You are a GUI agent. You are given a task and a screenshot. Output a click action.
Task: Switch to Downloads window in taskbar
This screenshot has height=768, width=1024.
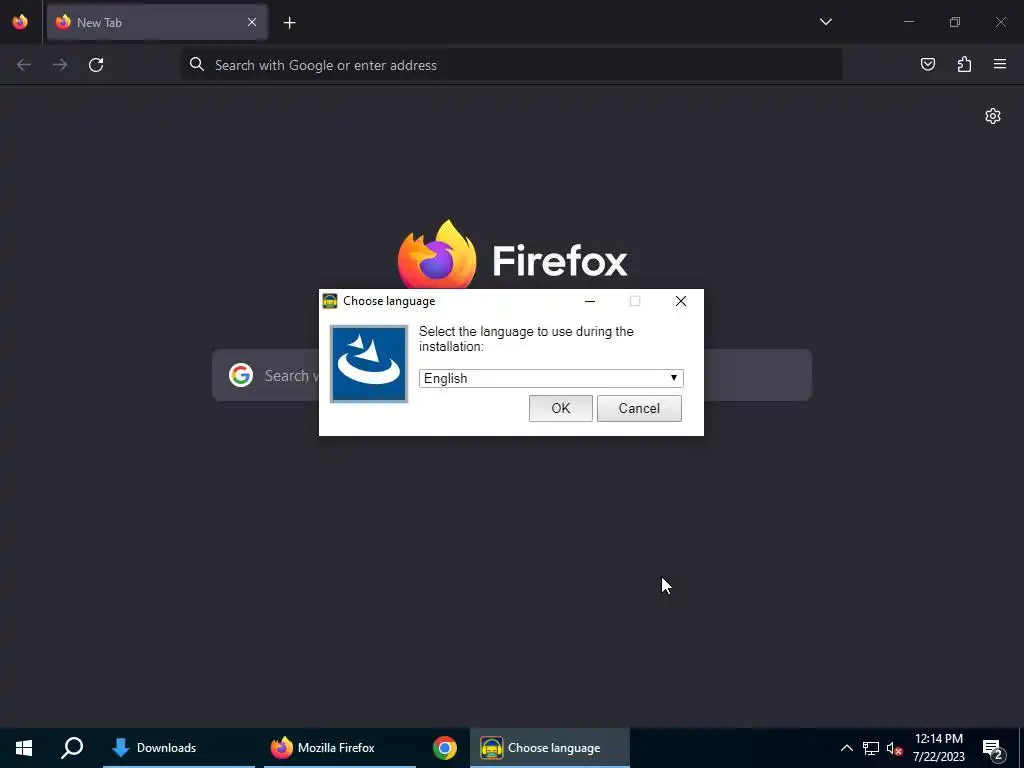click(x=179, y=748)
